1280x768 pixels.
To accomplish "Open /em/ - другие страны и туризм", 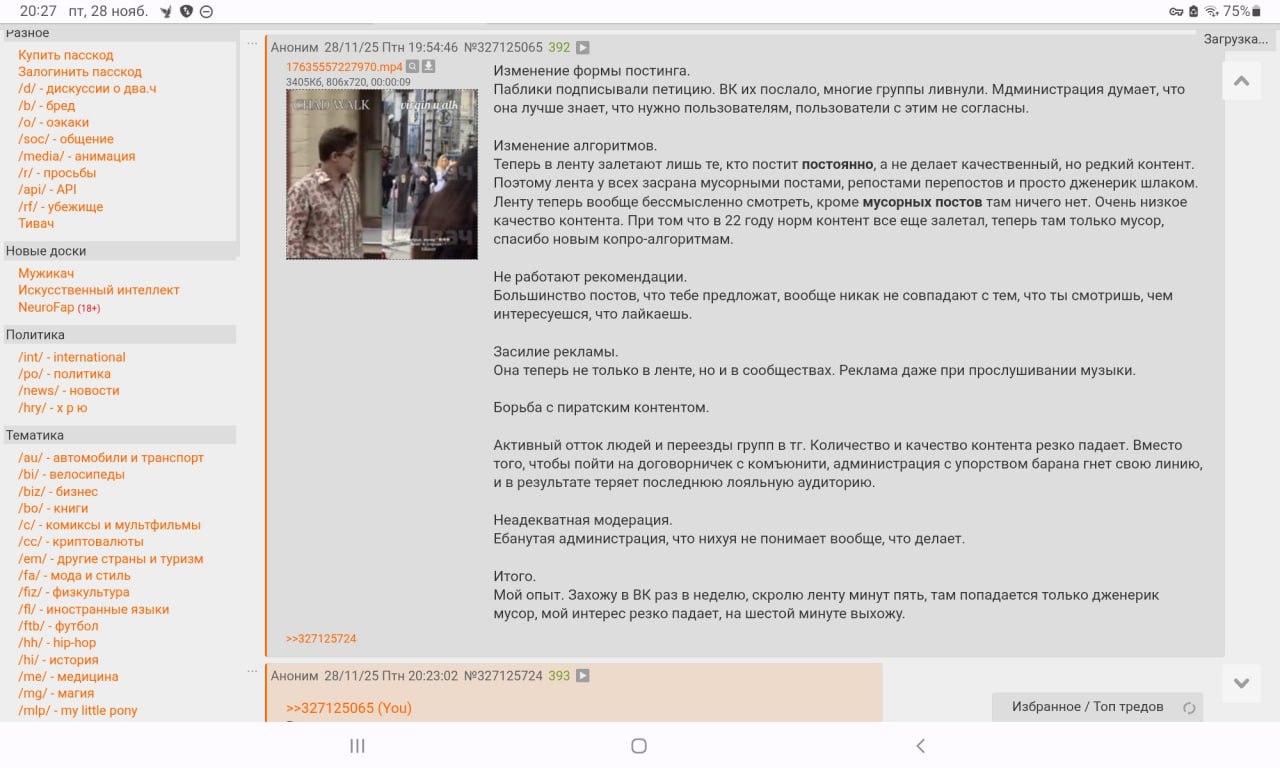I will pos(110,559).
